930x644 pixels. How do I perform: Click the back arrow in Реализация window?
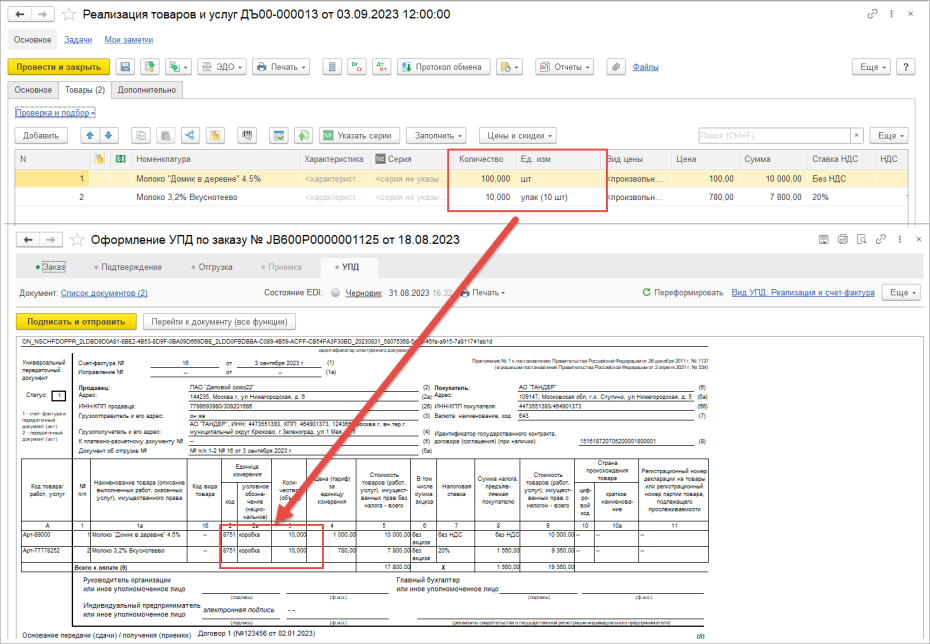[20, 14]
